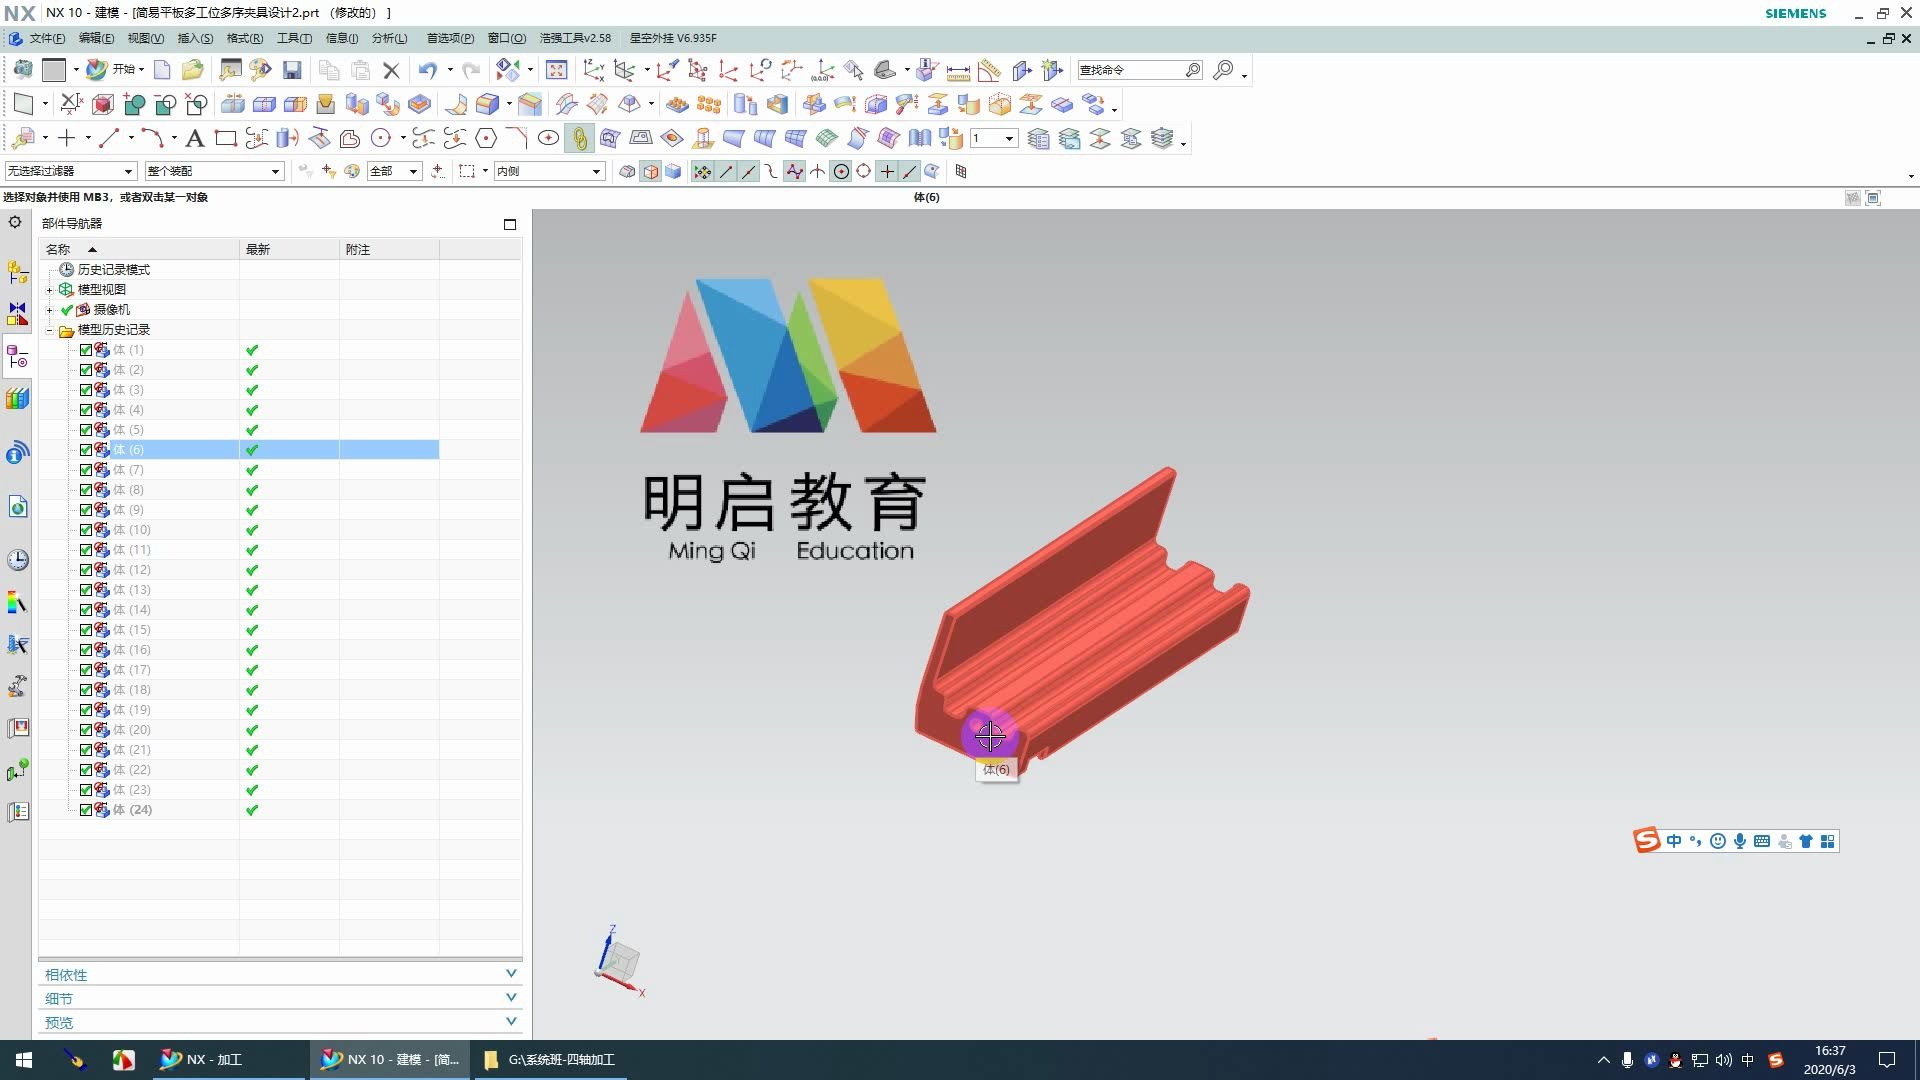Click the 开始 start button
The height and width of the screenshot is (1080, 1920).
[114, 70]
